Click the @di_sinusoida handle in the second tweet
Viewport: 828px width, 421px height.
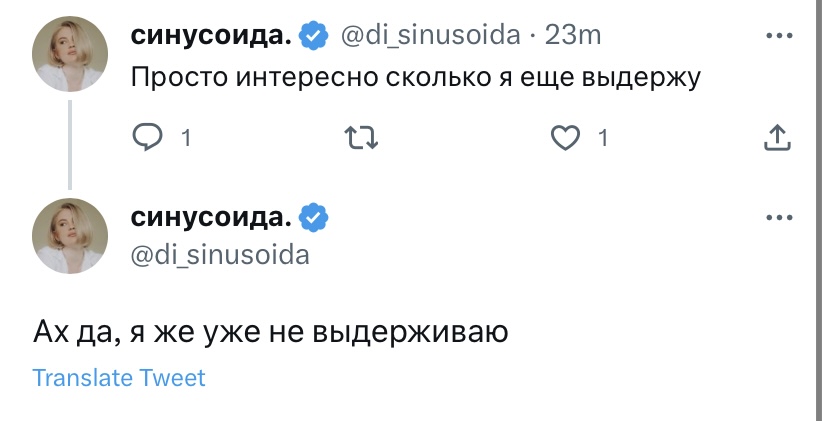220,255
